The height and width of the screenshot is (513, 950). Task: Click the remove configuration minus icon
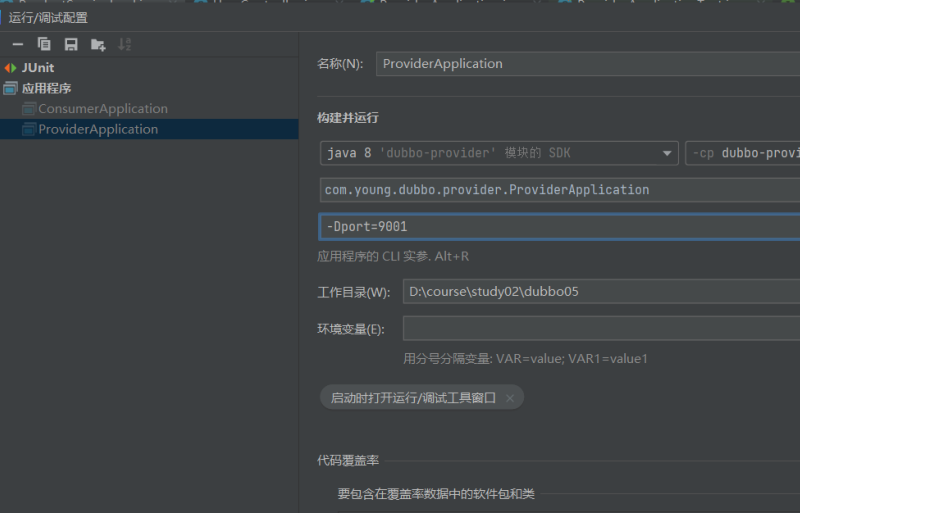click(x=18, y=44)
